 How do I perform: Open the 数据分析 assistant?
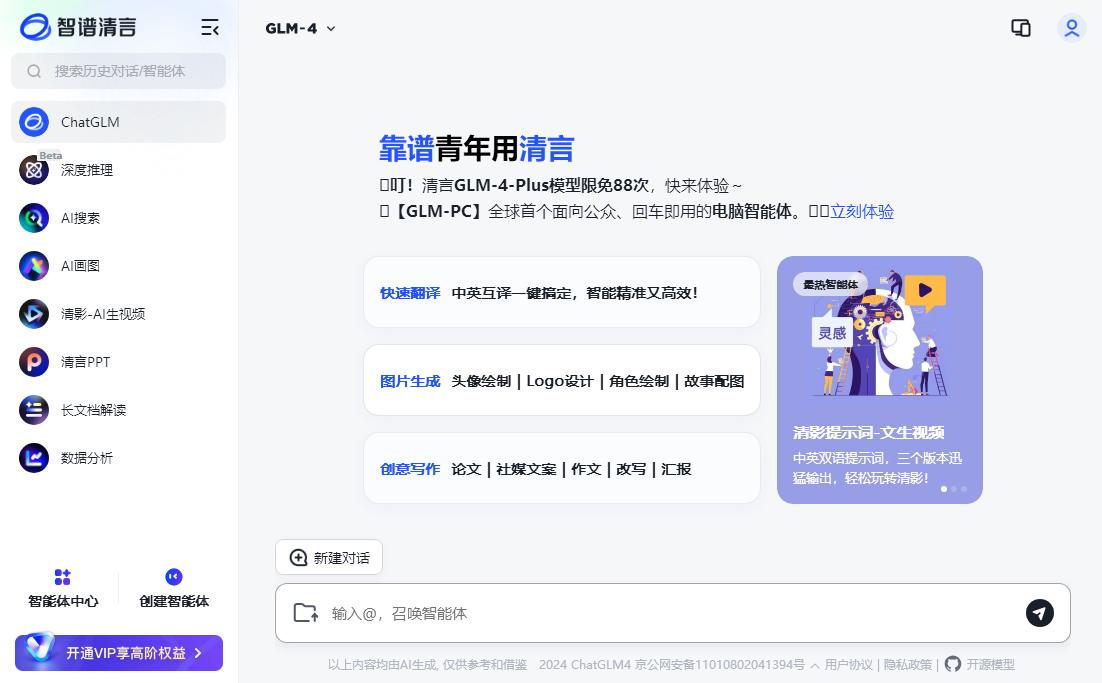tap(87, 458)
